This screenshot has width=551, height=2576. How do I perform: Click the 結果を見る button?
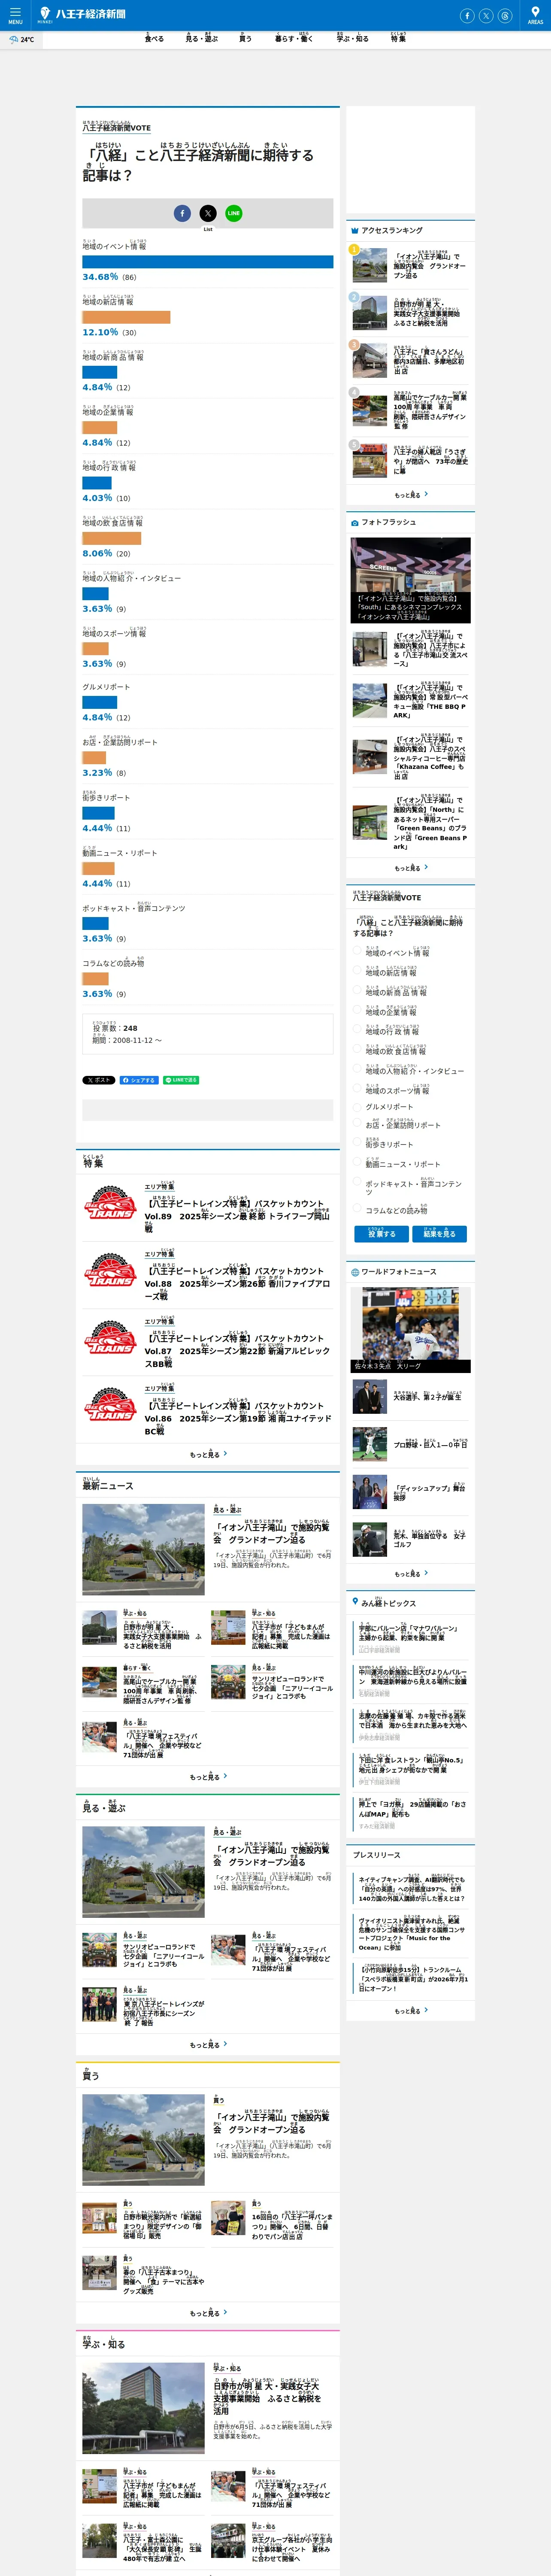point(439,1233)
